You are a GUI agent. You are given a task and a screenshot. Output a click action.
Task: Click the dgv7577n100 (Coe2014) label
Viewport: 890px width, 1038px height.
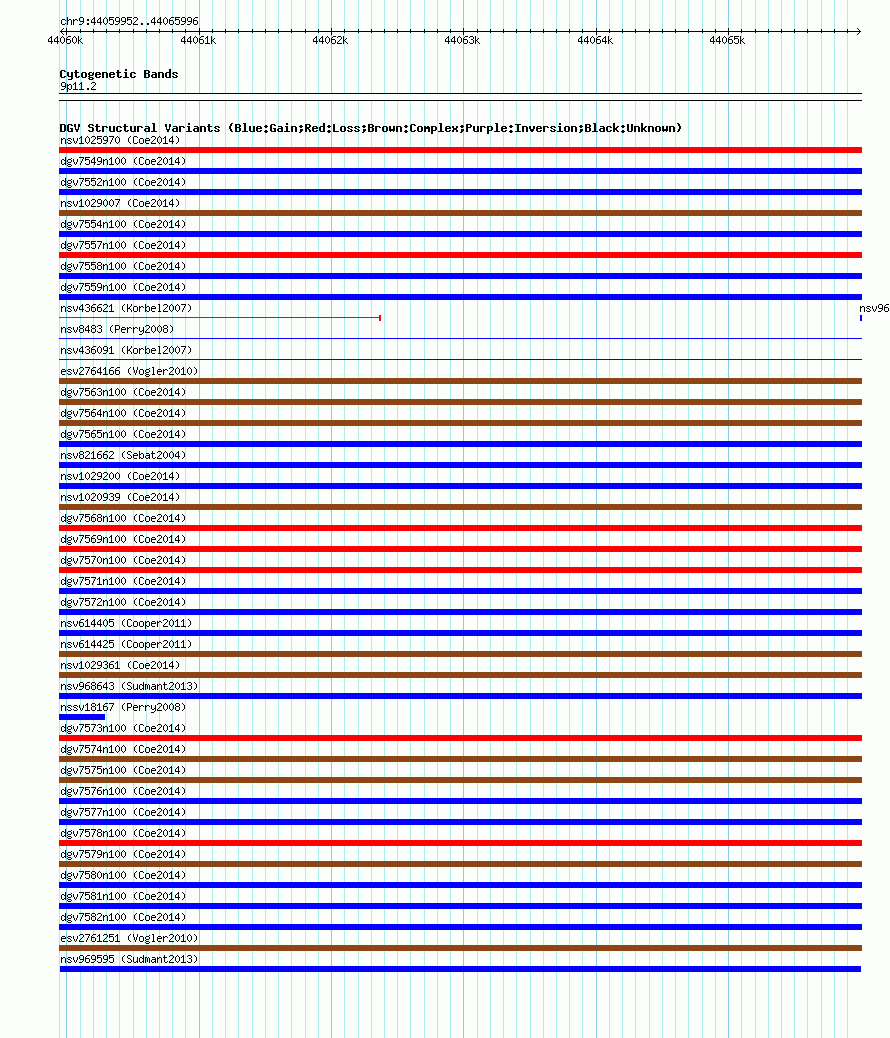123,812
